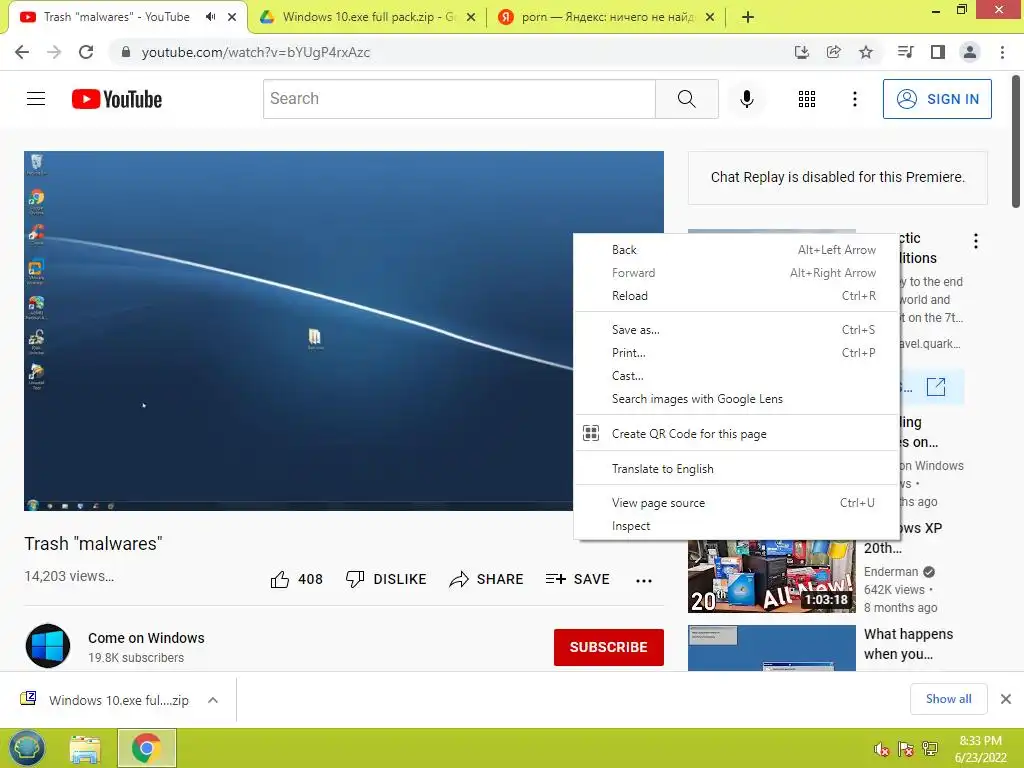Open 'What happens when you...' video thumbnail
The height and width of the screenshot is (768, 1024).
click(771, 648)
